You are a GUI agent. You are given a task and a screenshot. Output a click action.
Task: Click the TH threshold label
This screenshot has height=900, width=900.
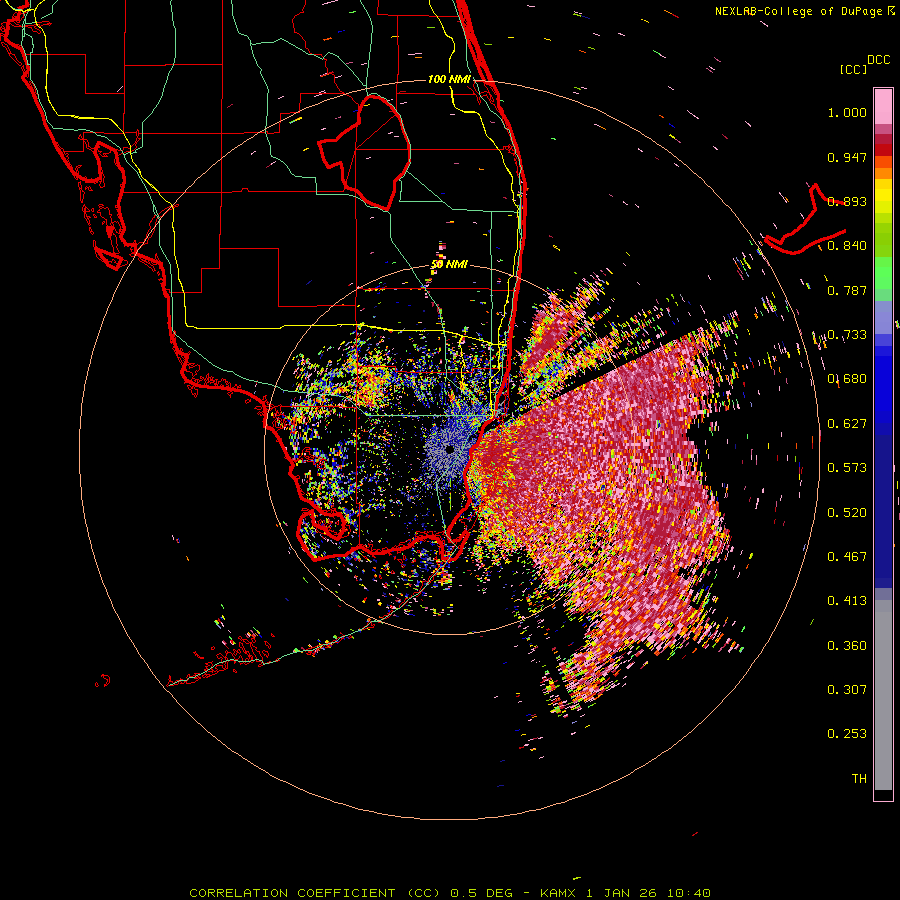(x=859, y=779)
